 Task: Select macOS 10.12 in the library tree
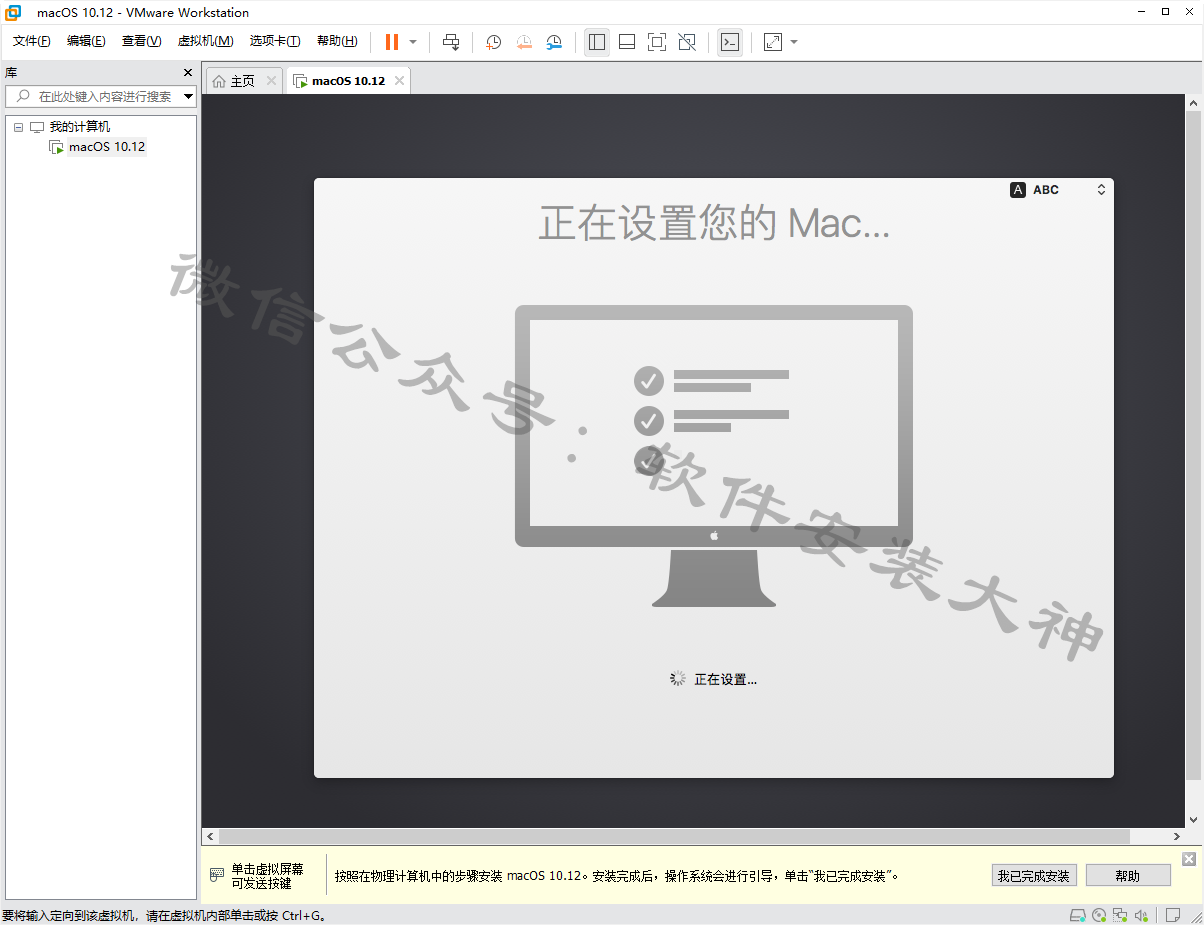point(107,147)
